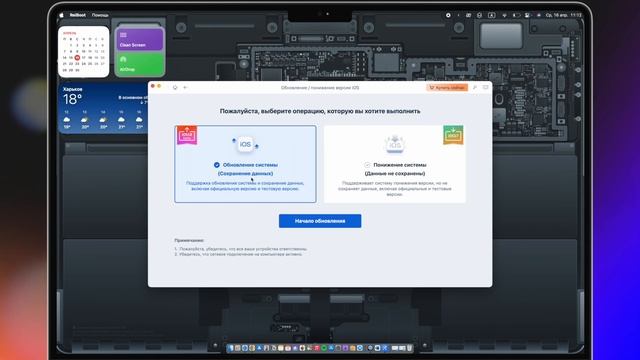Click the heading "Пожалуйста, выберите операцию"
This screenshot has height=360, width=640.
click(320, 111)
